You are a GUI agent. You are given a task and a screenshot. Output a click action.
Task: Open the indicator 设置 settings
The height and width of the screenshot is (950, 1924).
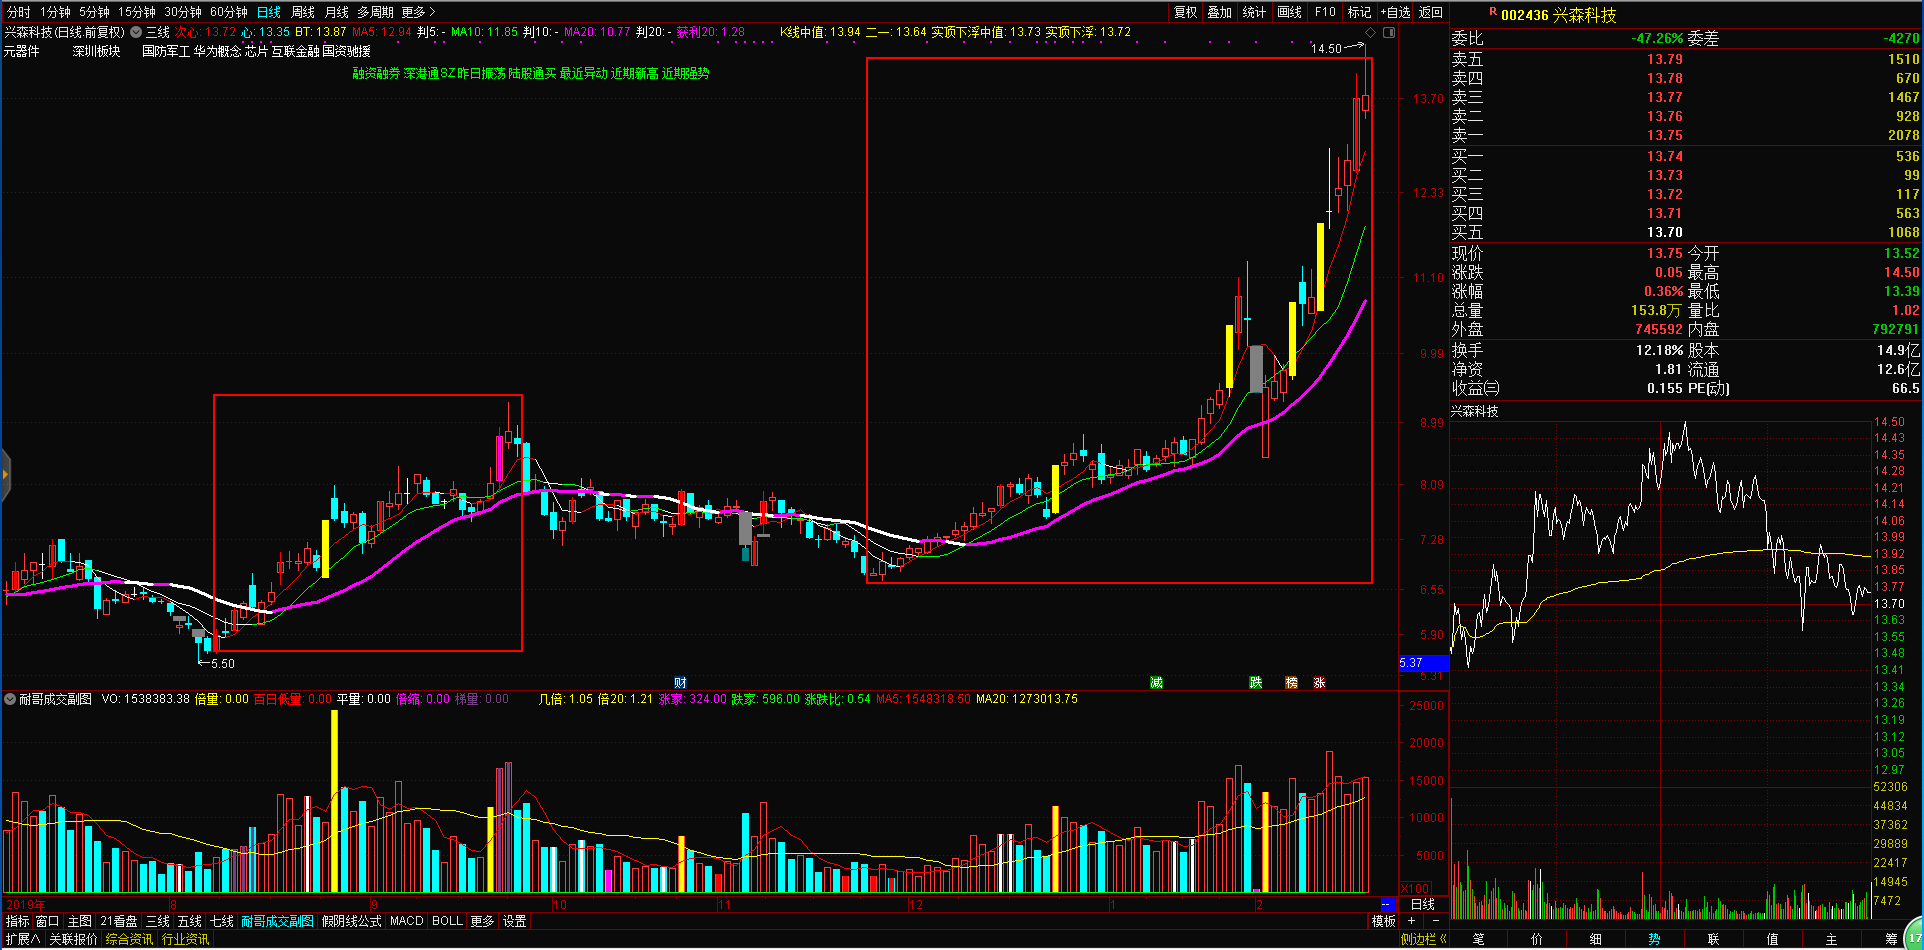(514, 921)
